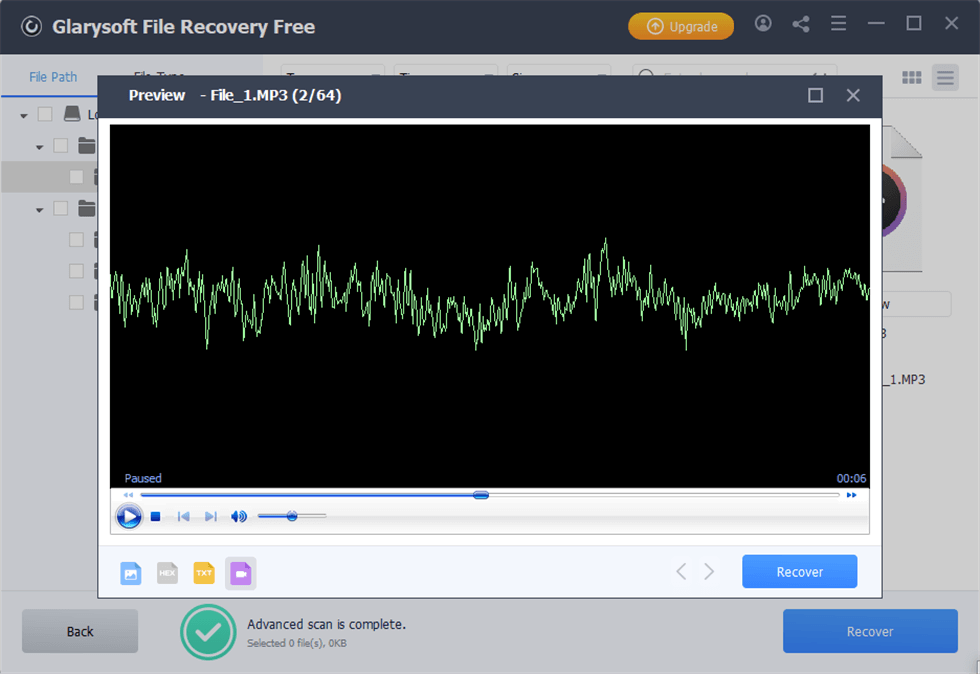Select the purple video preview mode icon
This screenshot has width=980, height=674.
pyautogui.click(x=240, y=573)
